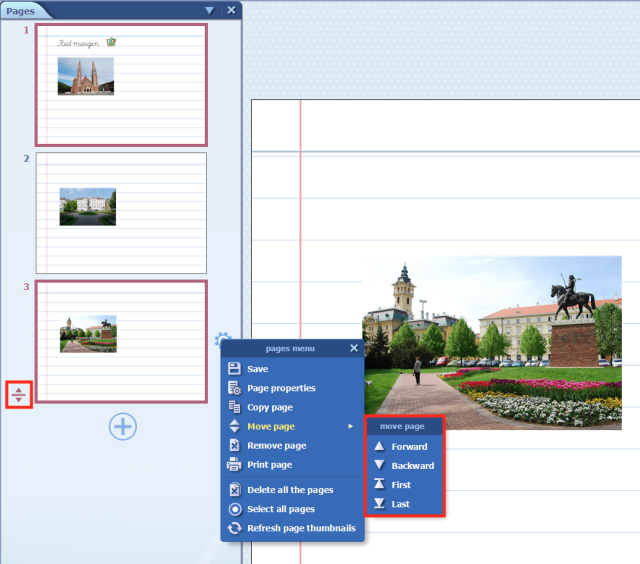Click the Refresh page thumbnails icon
640x564 pixels.
coord(234,528)
